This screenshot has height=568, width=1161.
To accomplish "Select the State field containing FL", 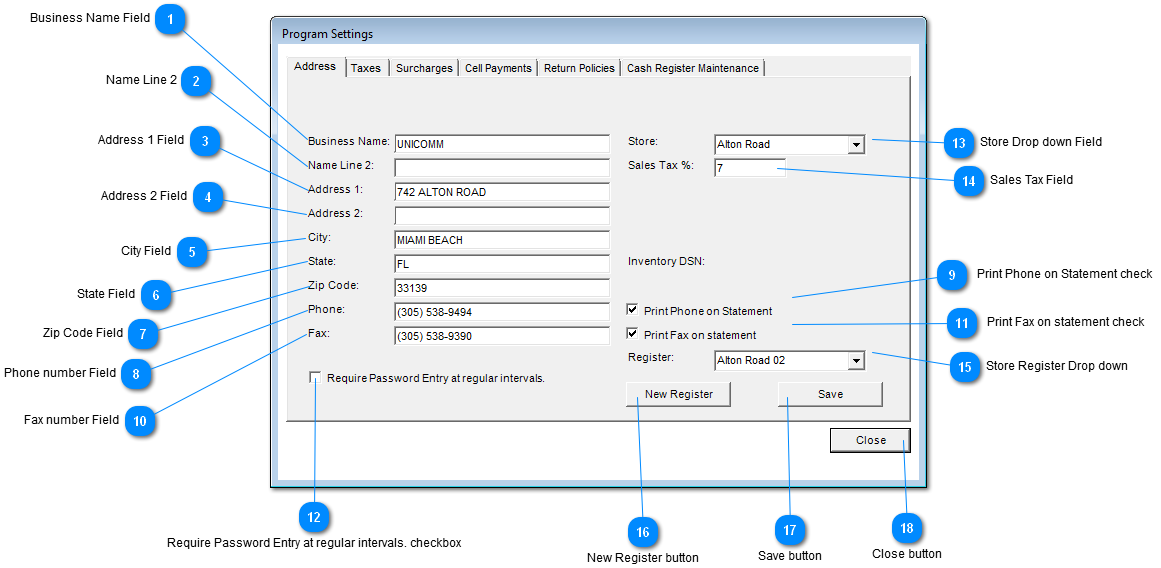I will [502, 264].
